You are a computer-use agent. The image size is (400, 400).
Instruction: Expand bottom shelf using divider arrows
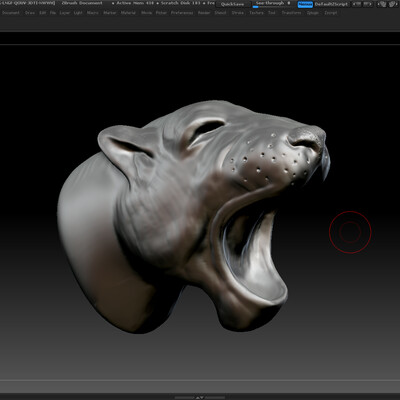[x=200, y=397]
